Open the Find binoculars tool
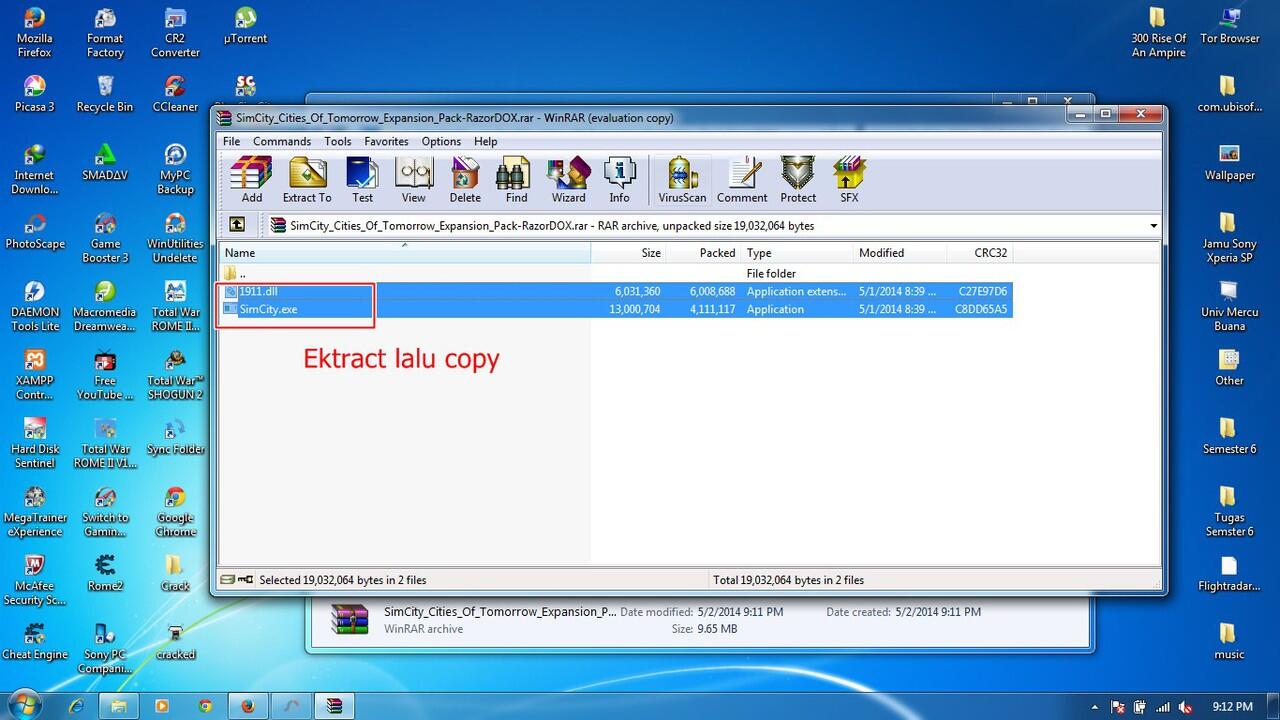 516,180
